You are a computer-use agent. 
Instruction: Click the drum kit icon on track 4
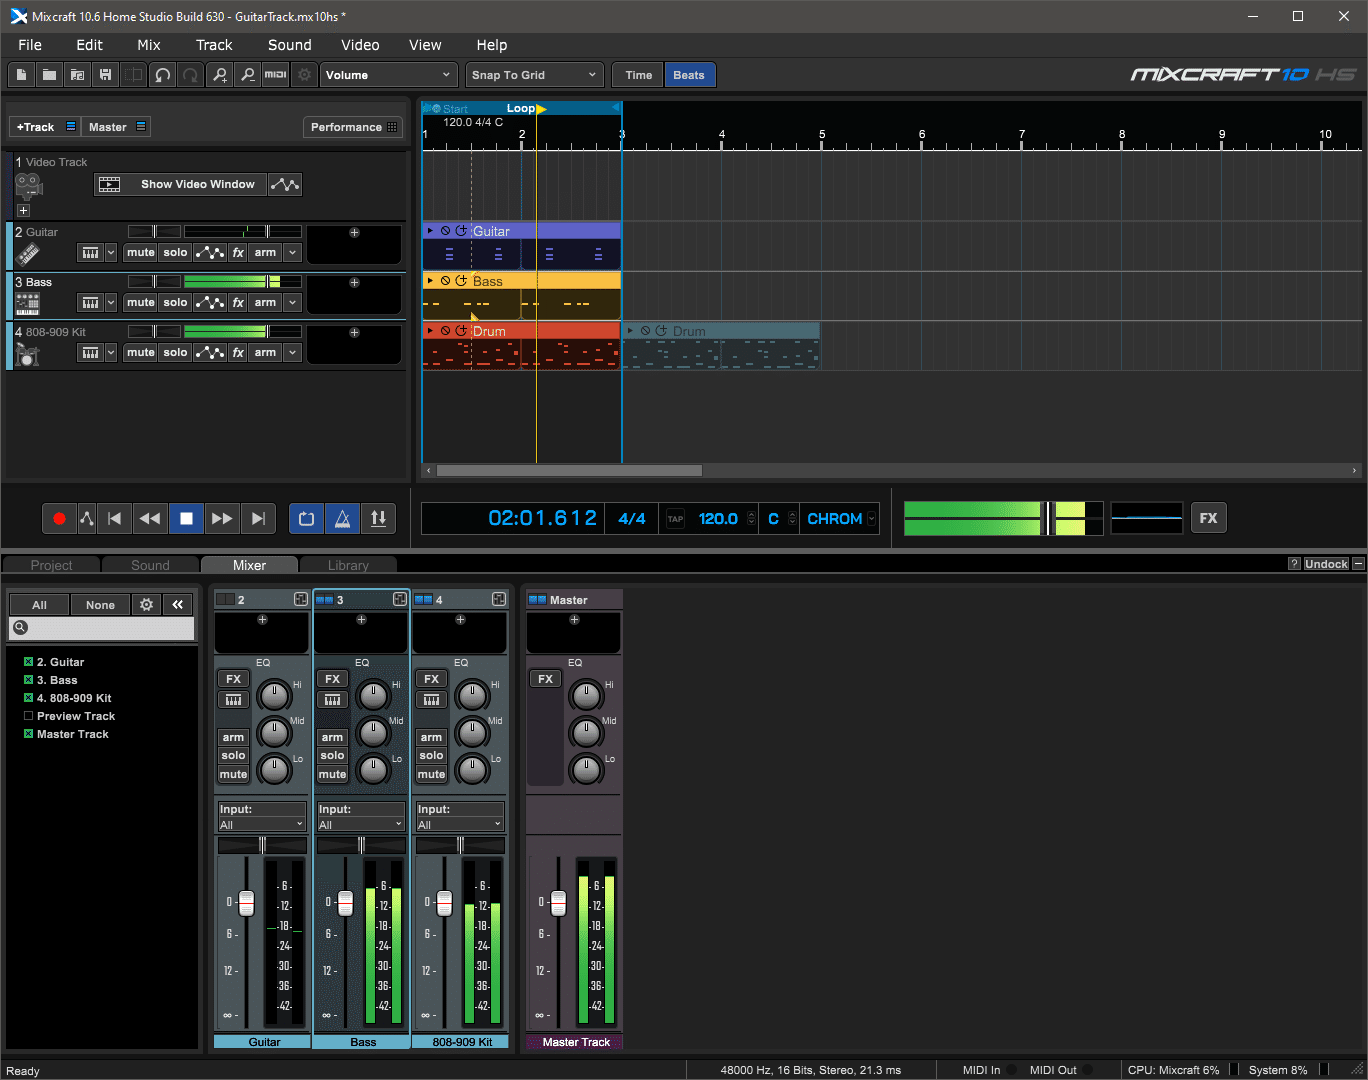click(x=28, y=354)
